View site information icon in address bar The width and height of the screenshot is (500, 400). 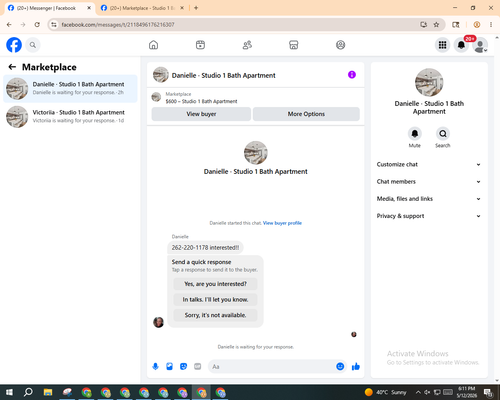[54, 25]
